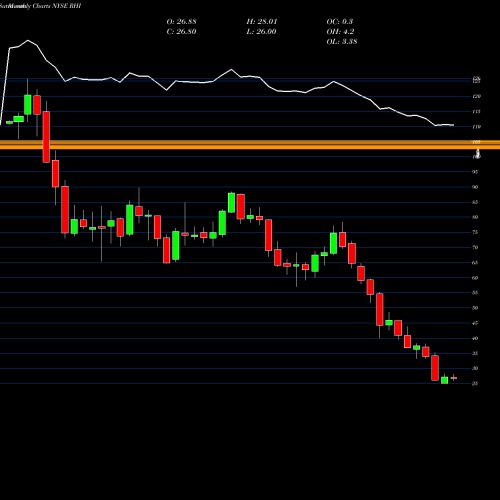Click the 80 price axis label

[475, 217]
